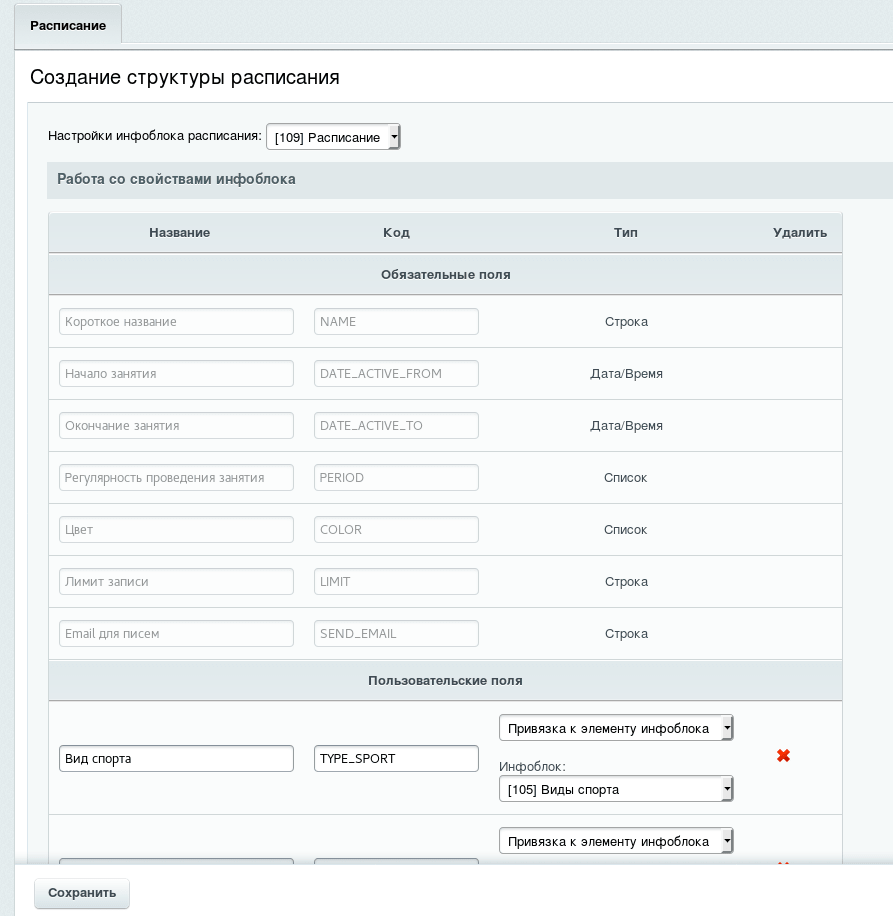Image resolution: width=893 pixels, height=916 pixels.
Task: Save with the Сохранить button
Action: (x=82, y=893)
